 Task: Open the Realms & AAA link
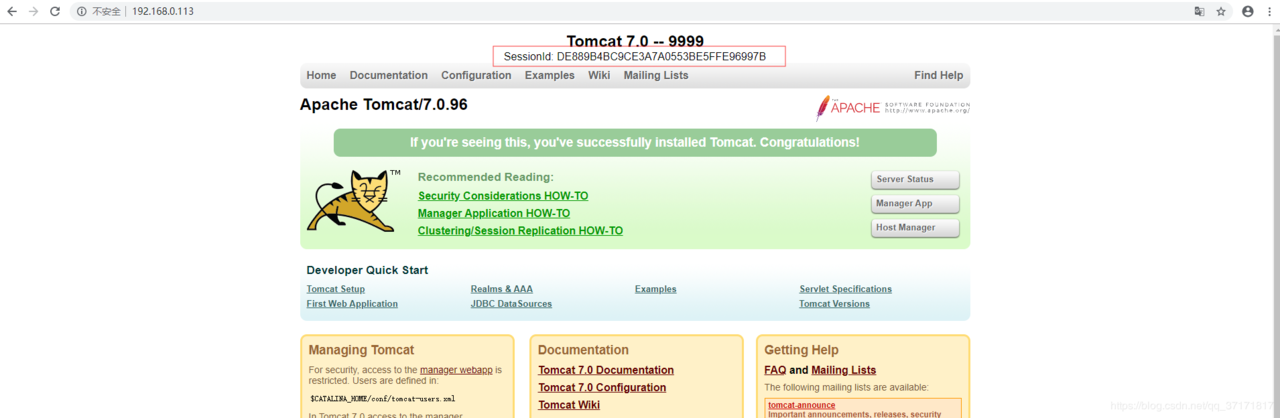(x=502, y=289)
